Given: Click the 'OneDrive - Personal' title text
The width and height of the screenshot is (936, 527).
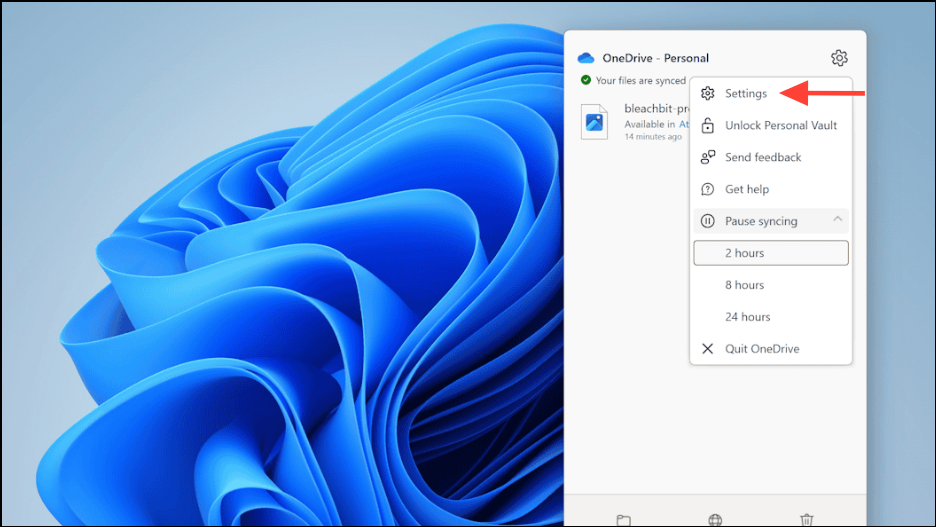Looking at the screenshot, I should 655,58.
